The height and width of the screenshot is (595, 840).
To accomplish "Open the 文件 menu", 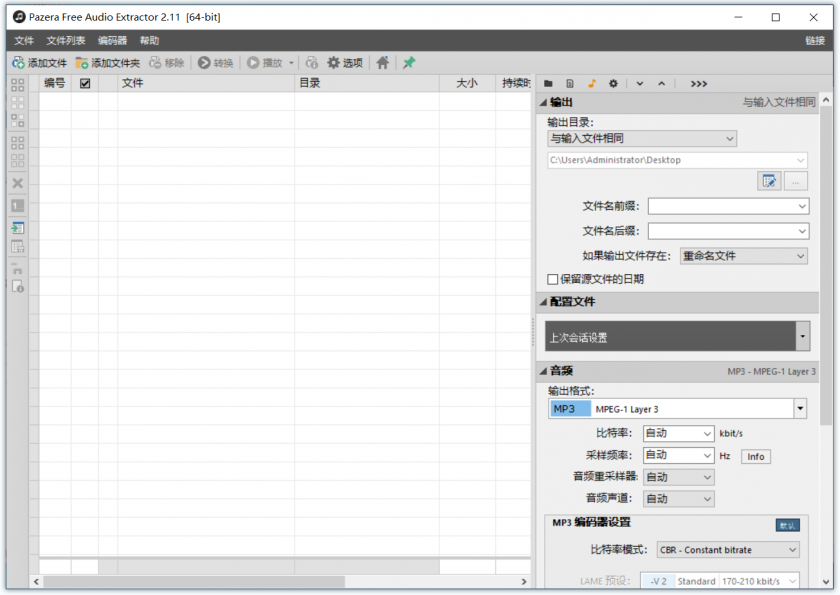I will (x=24, y=41).
